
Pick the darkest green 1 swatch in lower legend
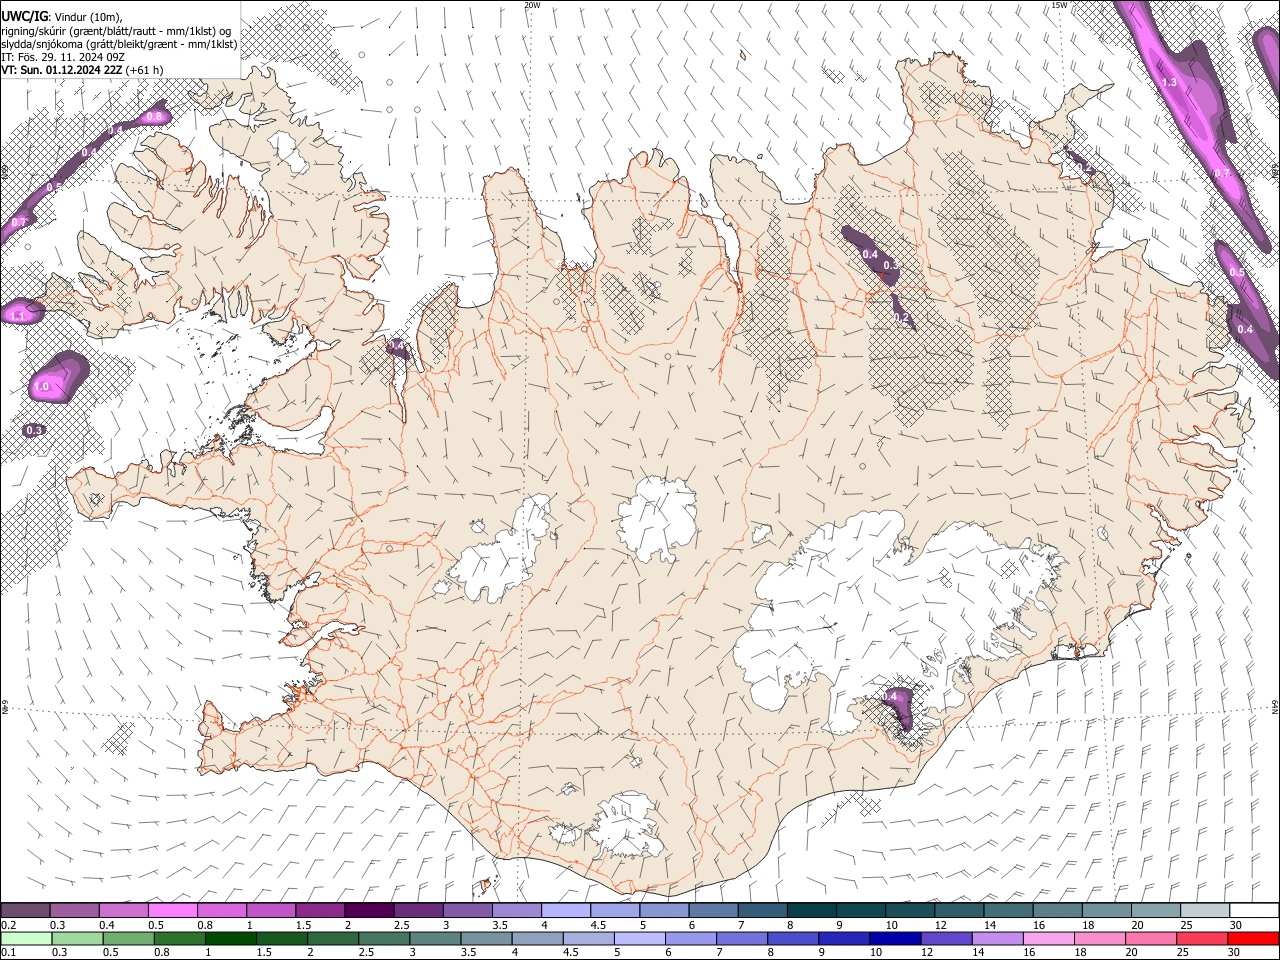(x=230, y=938)
